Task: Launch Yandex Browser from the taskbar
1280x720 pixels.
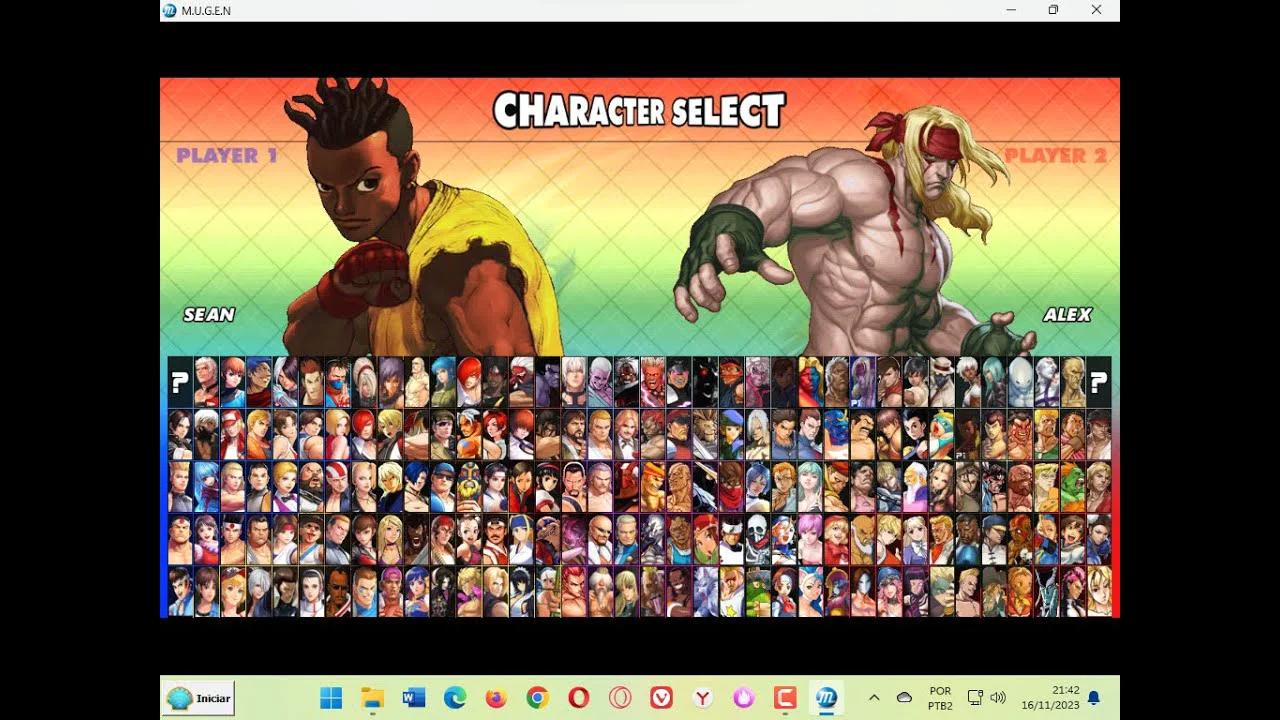Action: pos(701,697)
